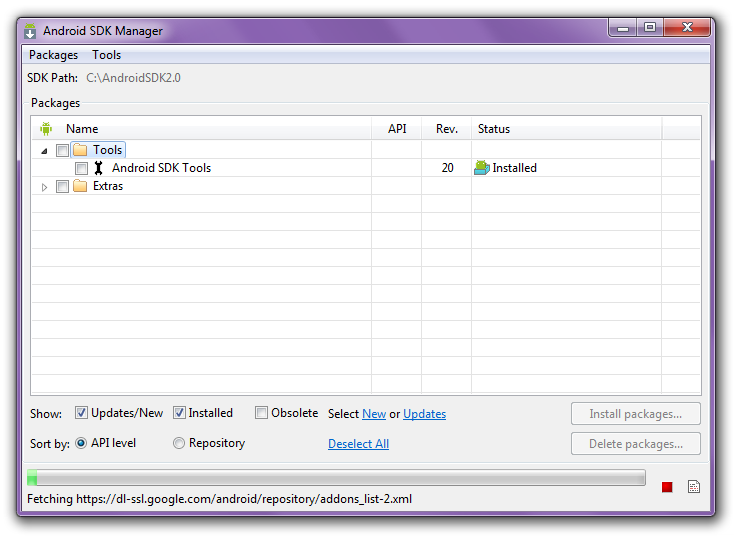Uncheck the Installed filter checkbox

pos(179,412)
